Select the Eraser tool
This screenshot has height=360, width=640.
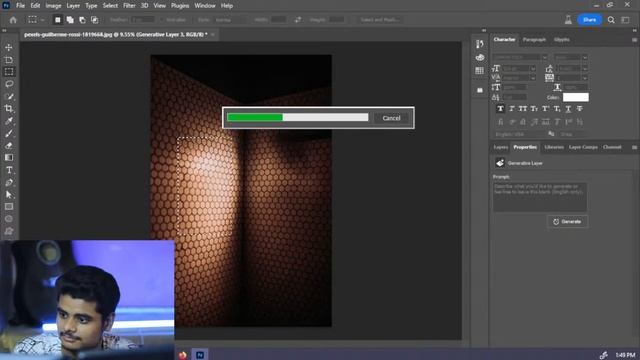point(9,145)
